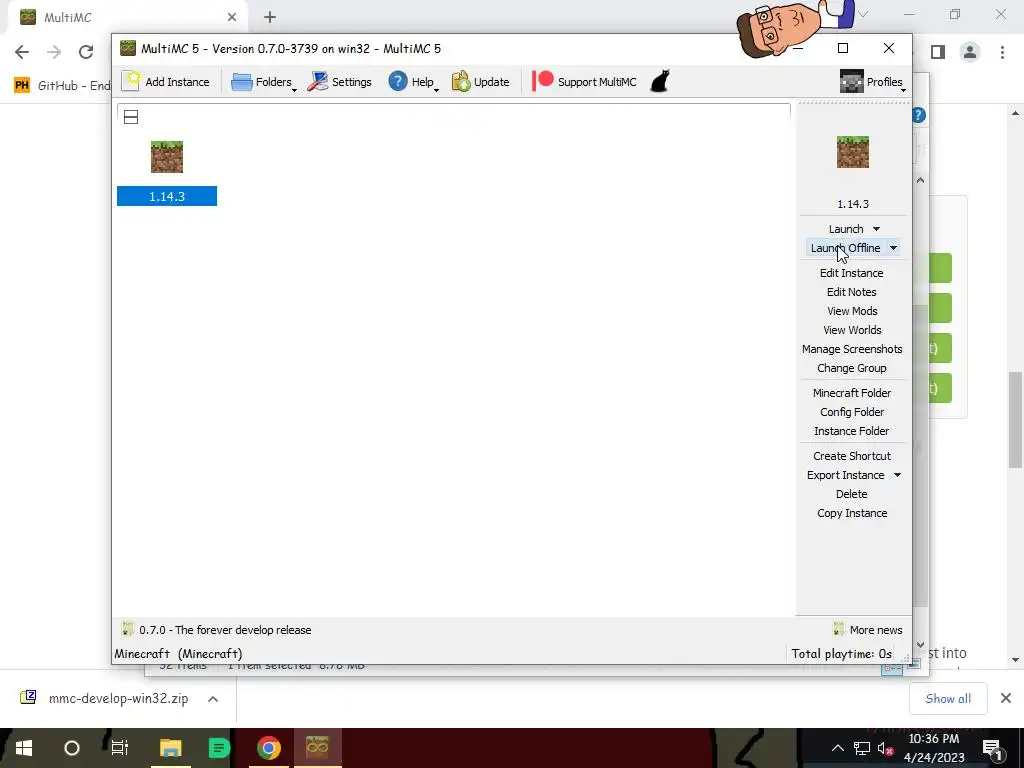Open MultiMC Settings from the toolbar
1024x768 pixels.
[x=339, y=82]
